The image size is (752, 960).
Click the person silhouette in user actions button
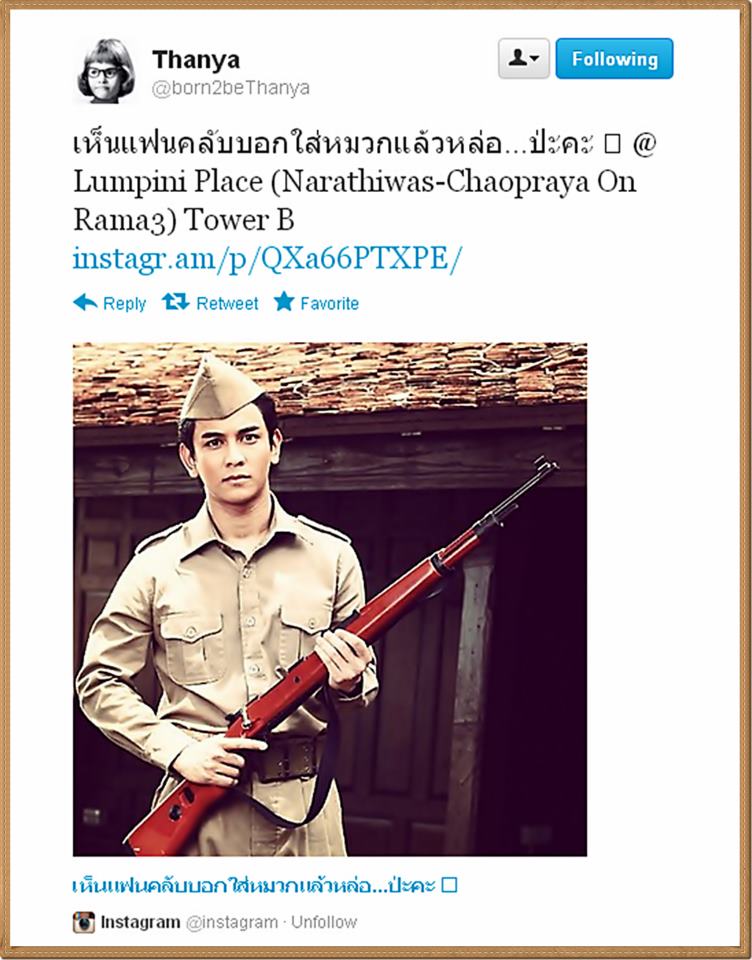click(x=517, y=58)
